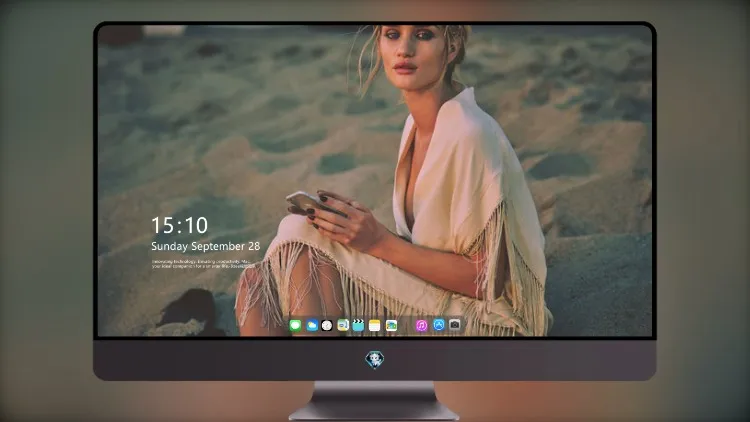Open the Videos clapperboard app in dock
750x422 pixels.
(x=358, y=325)
